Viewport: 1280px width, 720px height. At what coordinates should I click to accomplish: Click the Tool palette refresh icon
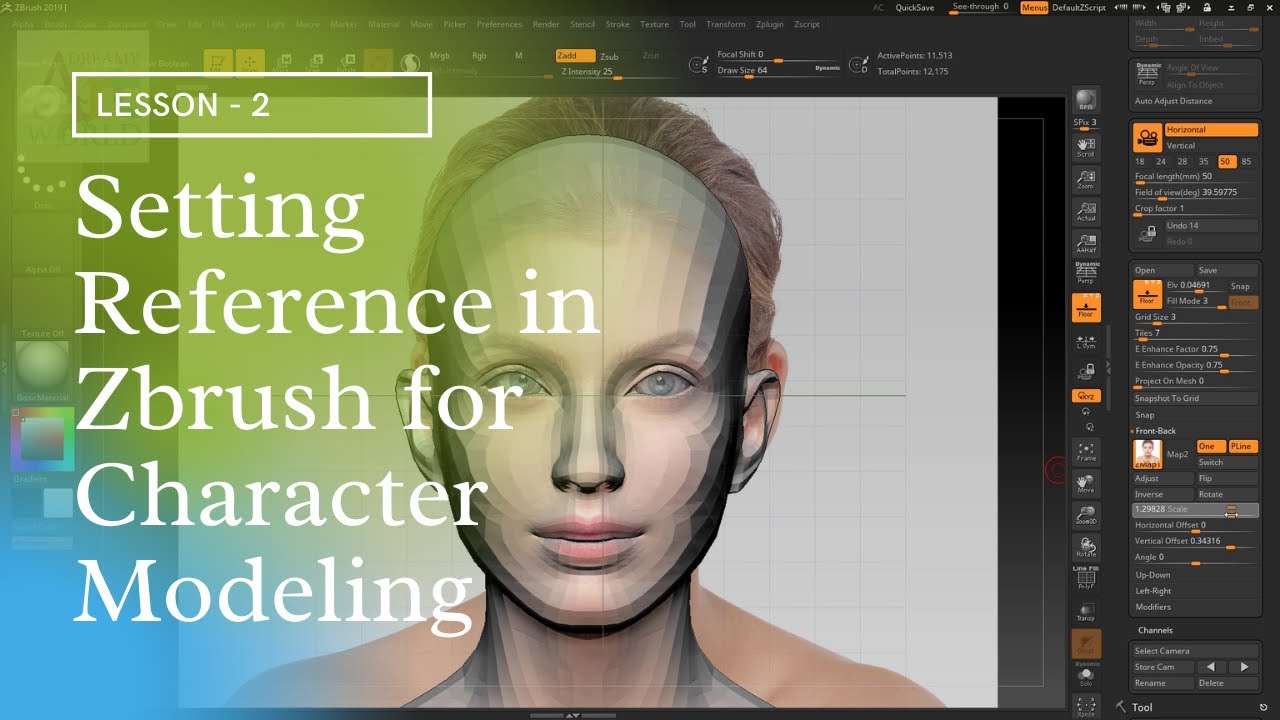1264,707
